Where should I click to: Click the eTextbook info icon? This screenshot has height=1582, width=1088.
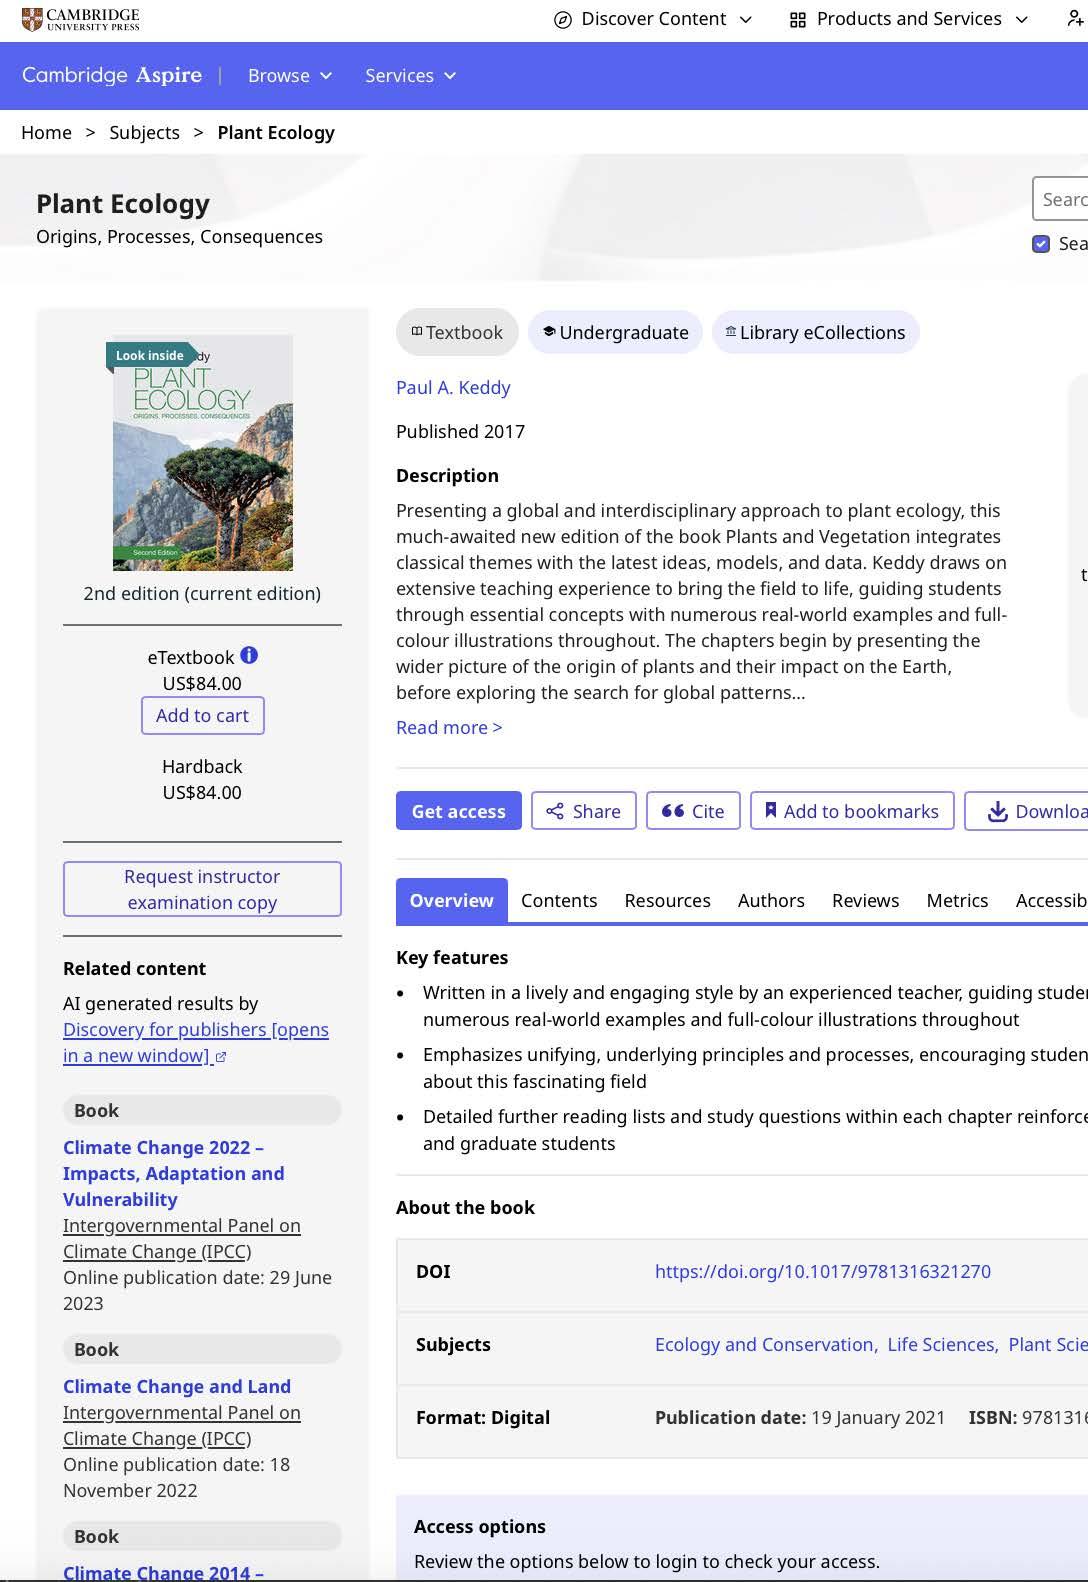pos(249,656)
